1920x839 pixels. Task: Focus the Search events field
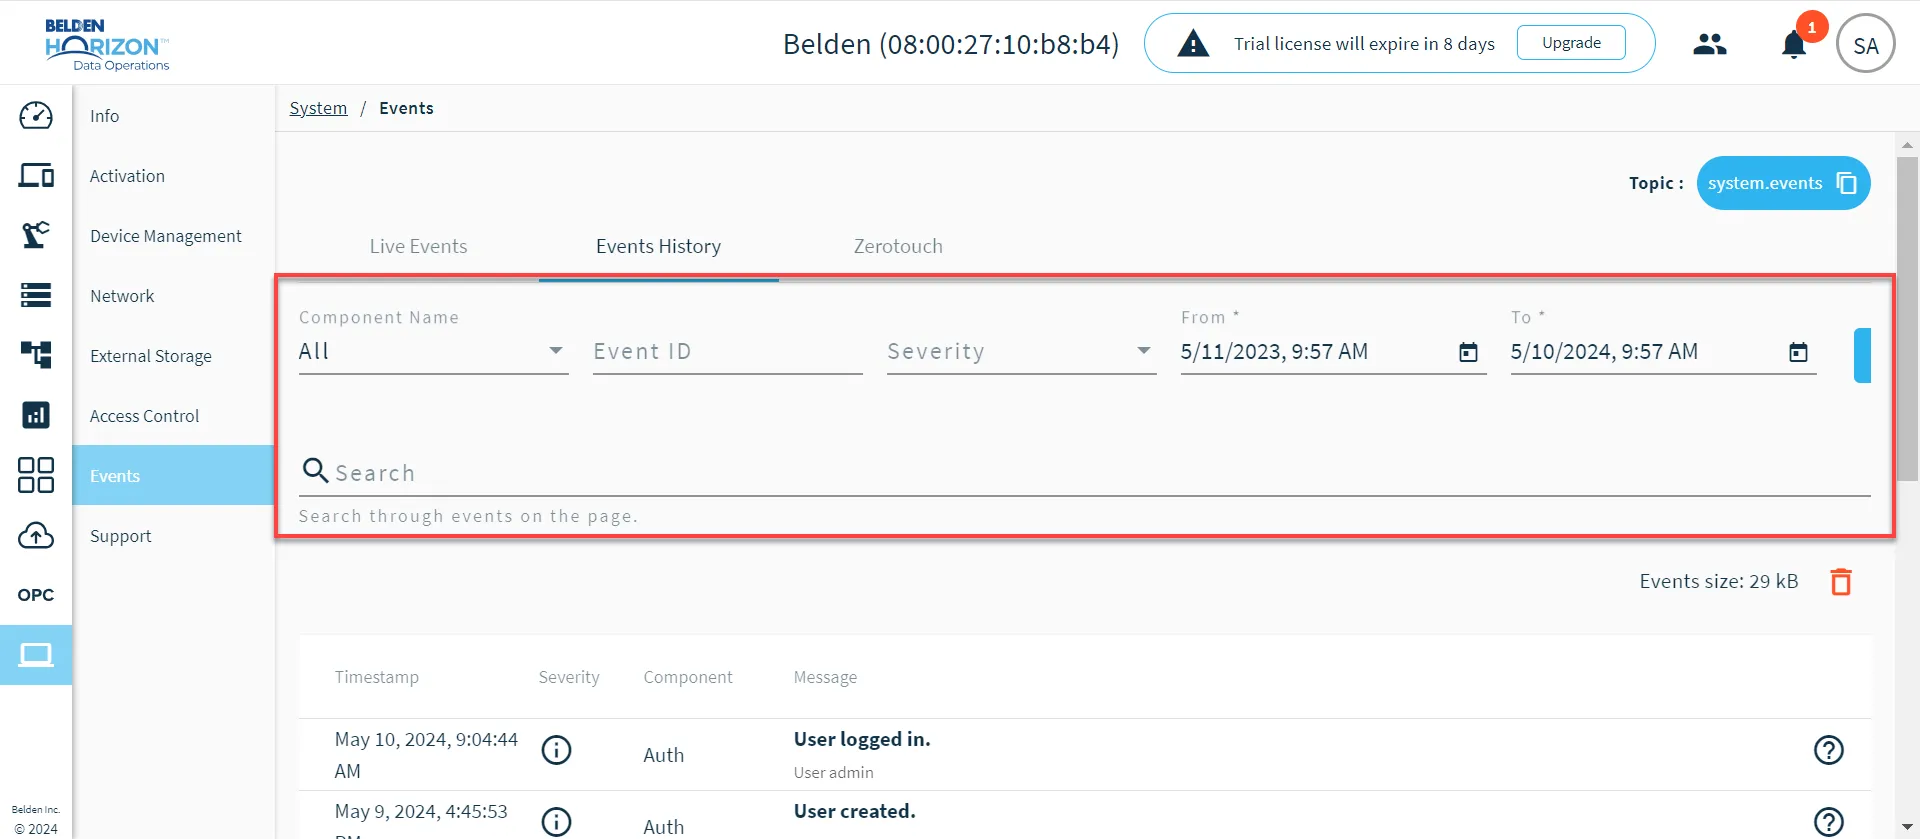point(1084,472)
